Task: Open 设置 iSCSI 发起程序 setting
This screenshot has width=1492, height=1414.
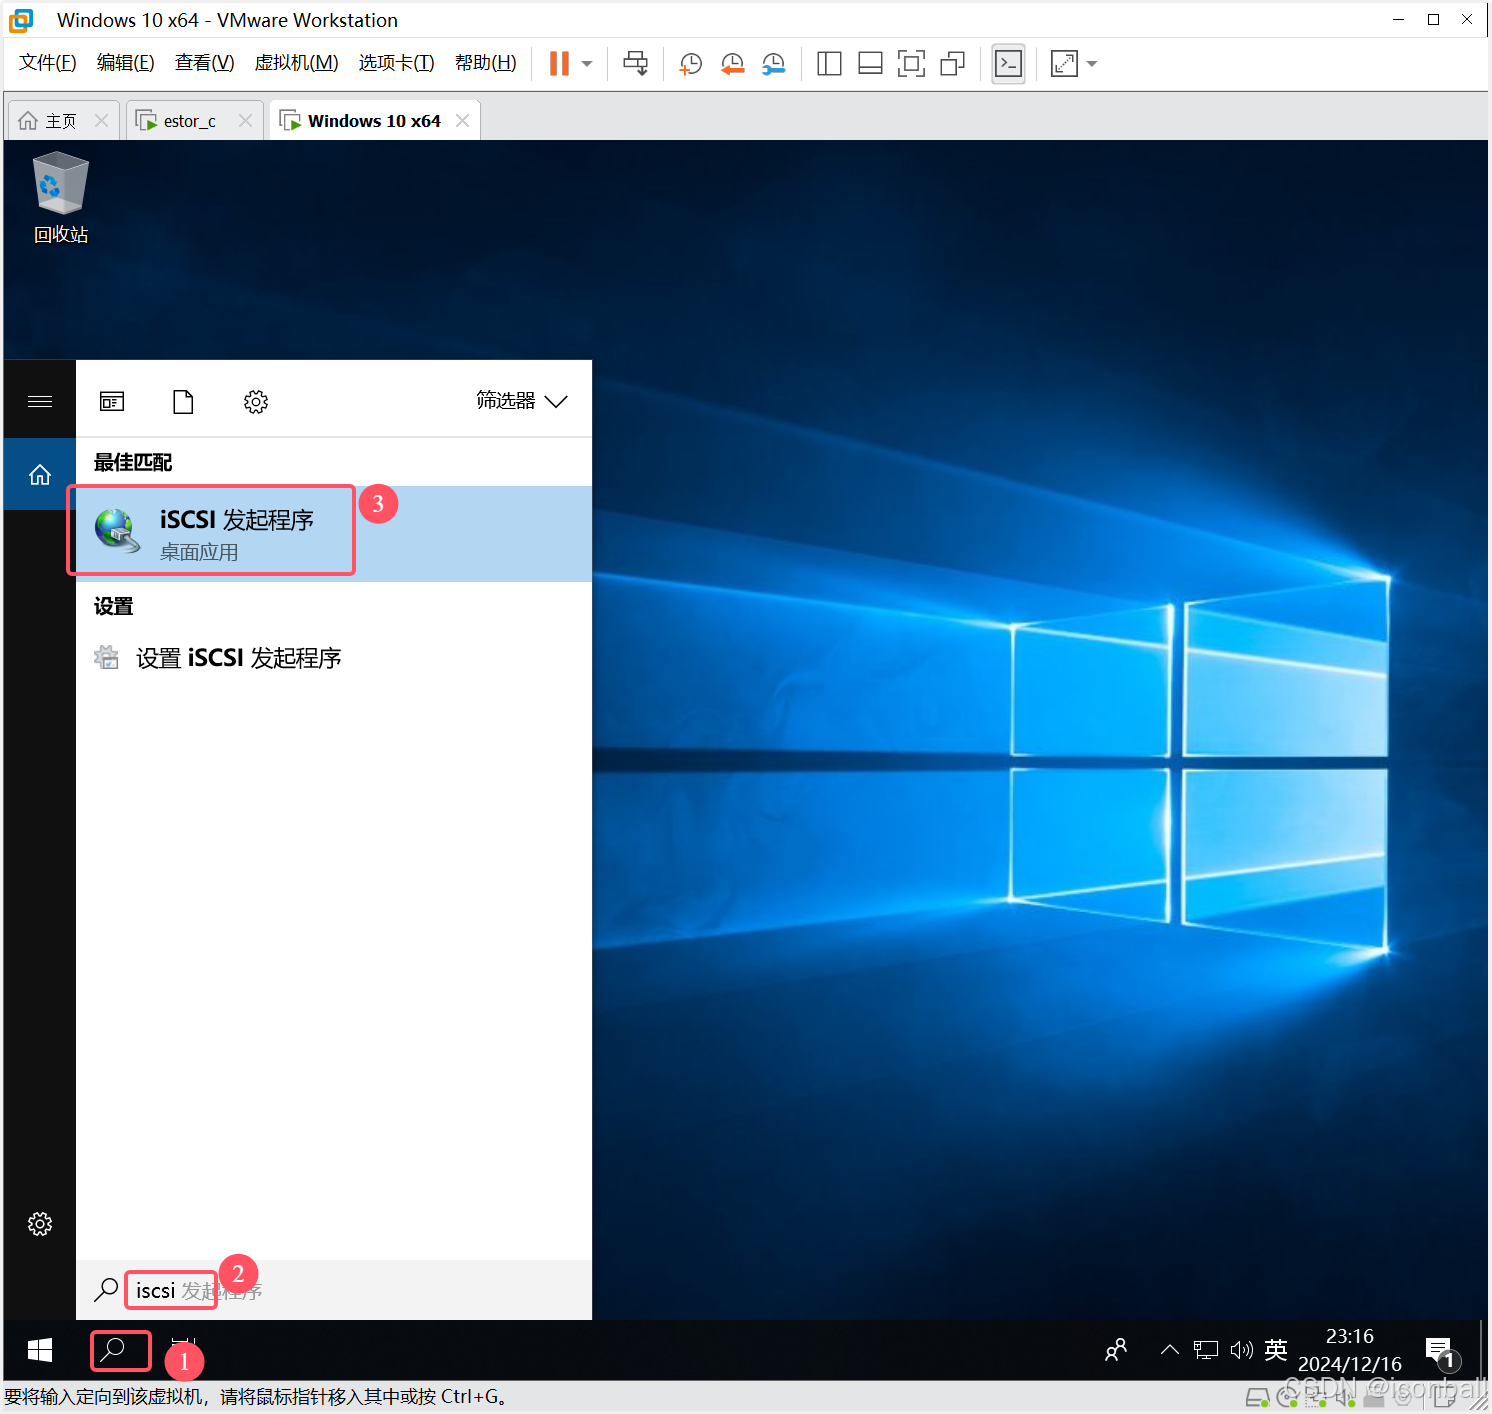Action: (334, 658)
